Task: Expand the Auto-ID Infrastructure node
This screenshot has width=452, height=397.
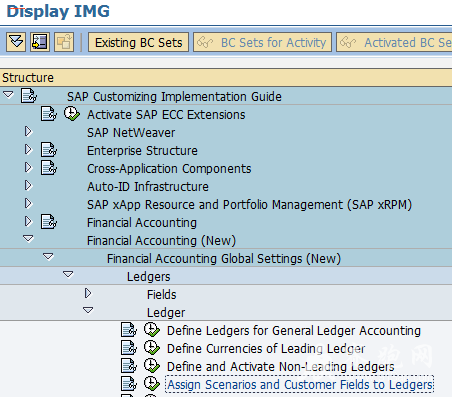Action: coord(28,186)
